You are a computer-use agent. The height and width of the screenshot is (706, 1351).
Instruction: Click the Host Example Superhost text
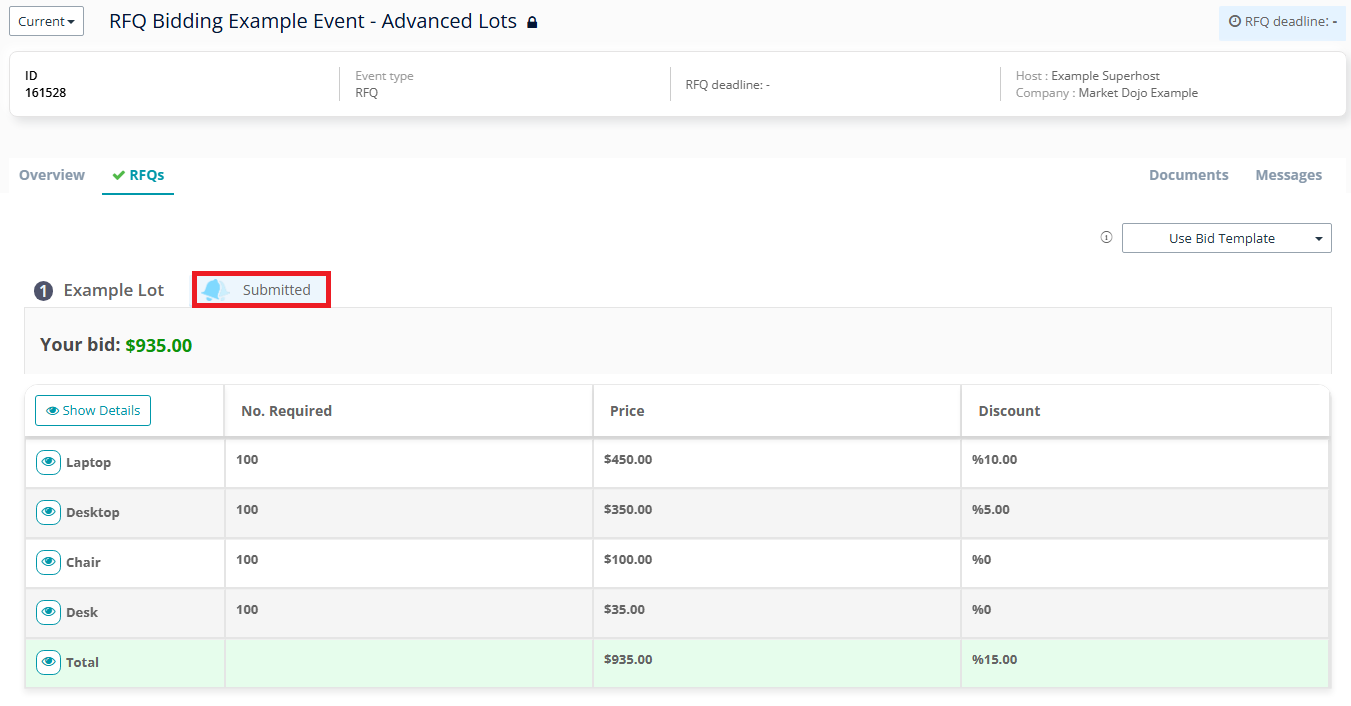1088,76
